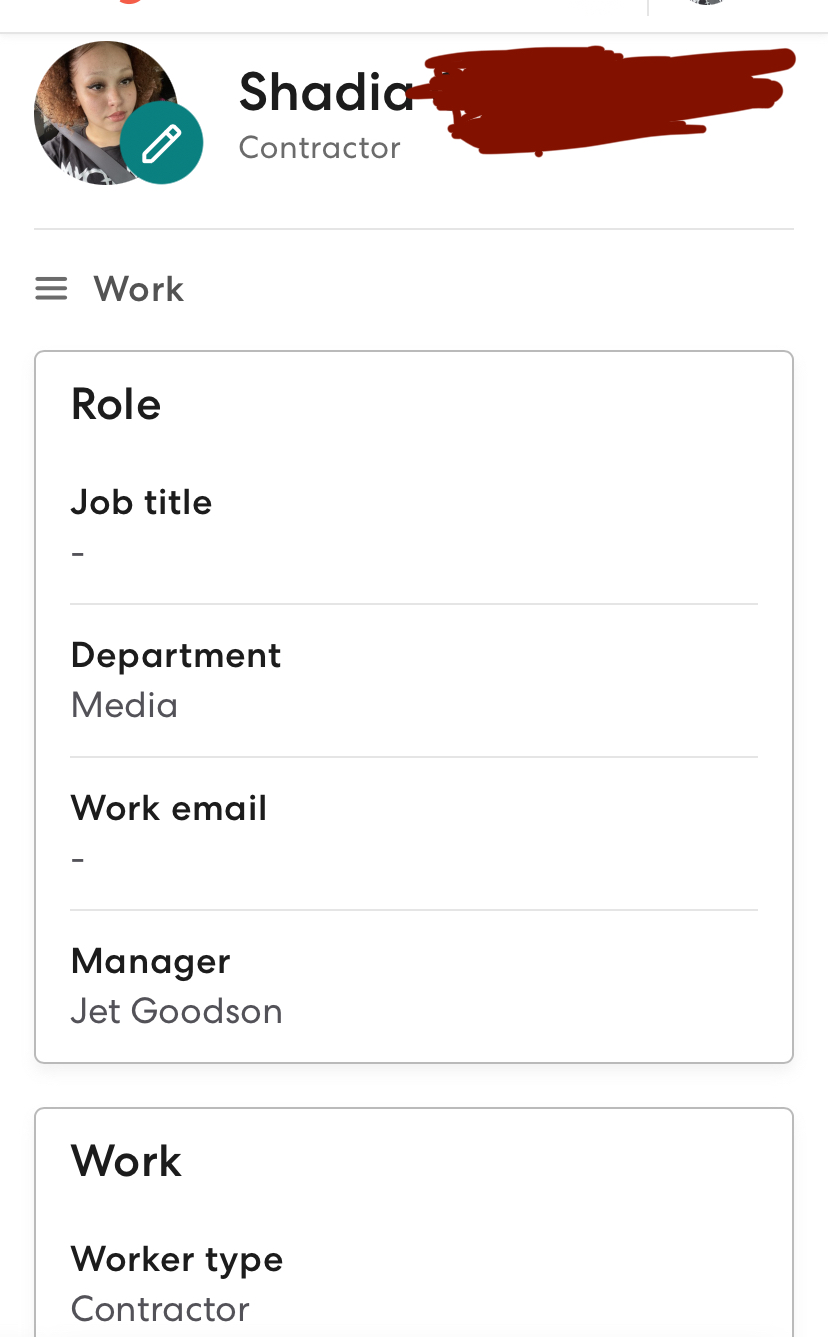The width and height of the screenshot is (828, 1337).
Task: Click the Role card heading
Action: (116, 404)
